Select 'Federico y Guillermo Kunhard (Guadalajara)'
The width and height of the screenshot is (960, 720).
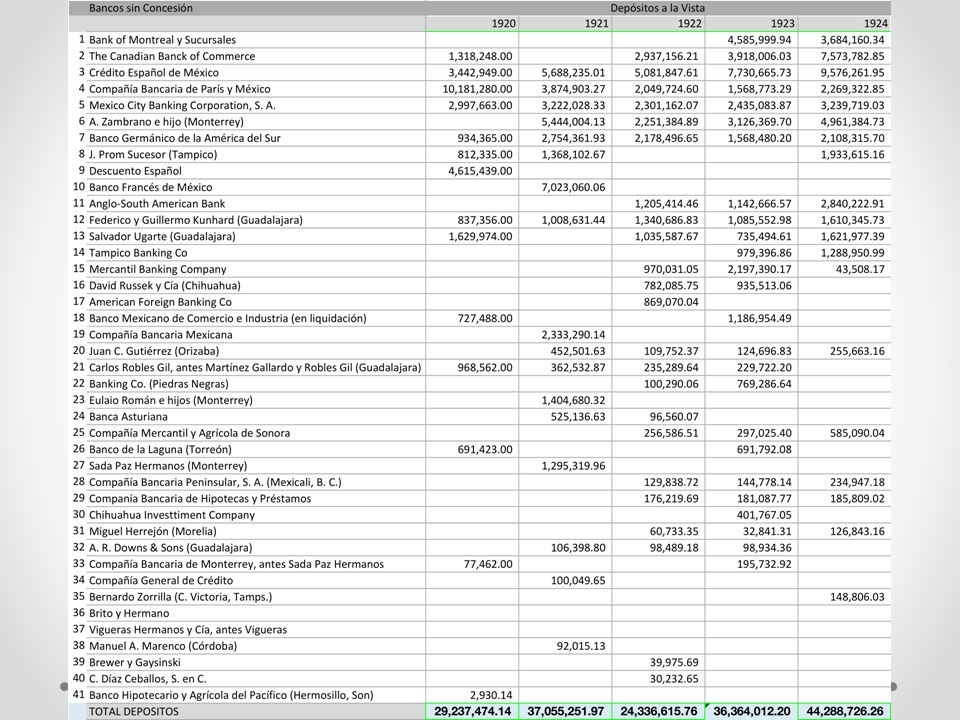[256, 220]
